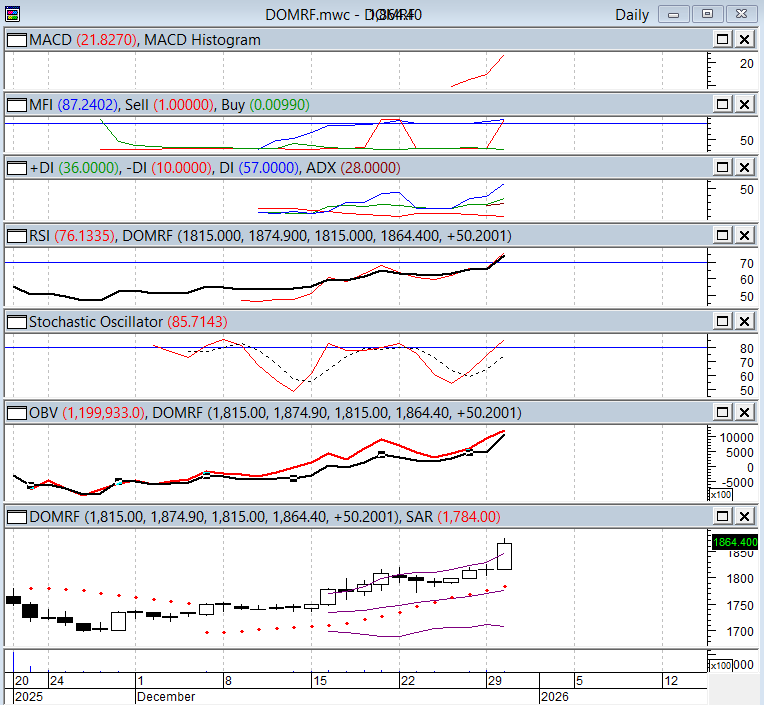Restore the DOMRF.mwc chart window
Viewport: 764px width, 705px height.
pyautogui.click(x=707, y=14)
